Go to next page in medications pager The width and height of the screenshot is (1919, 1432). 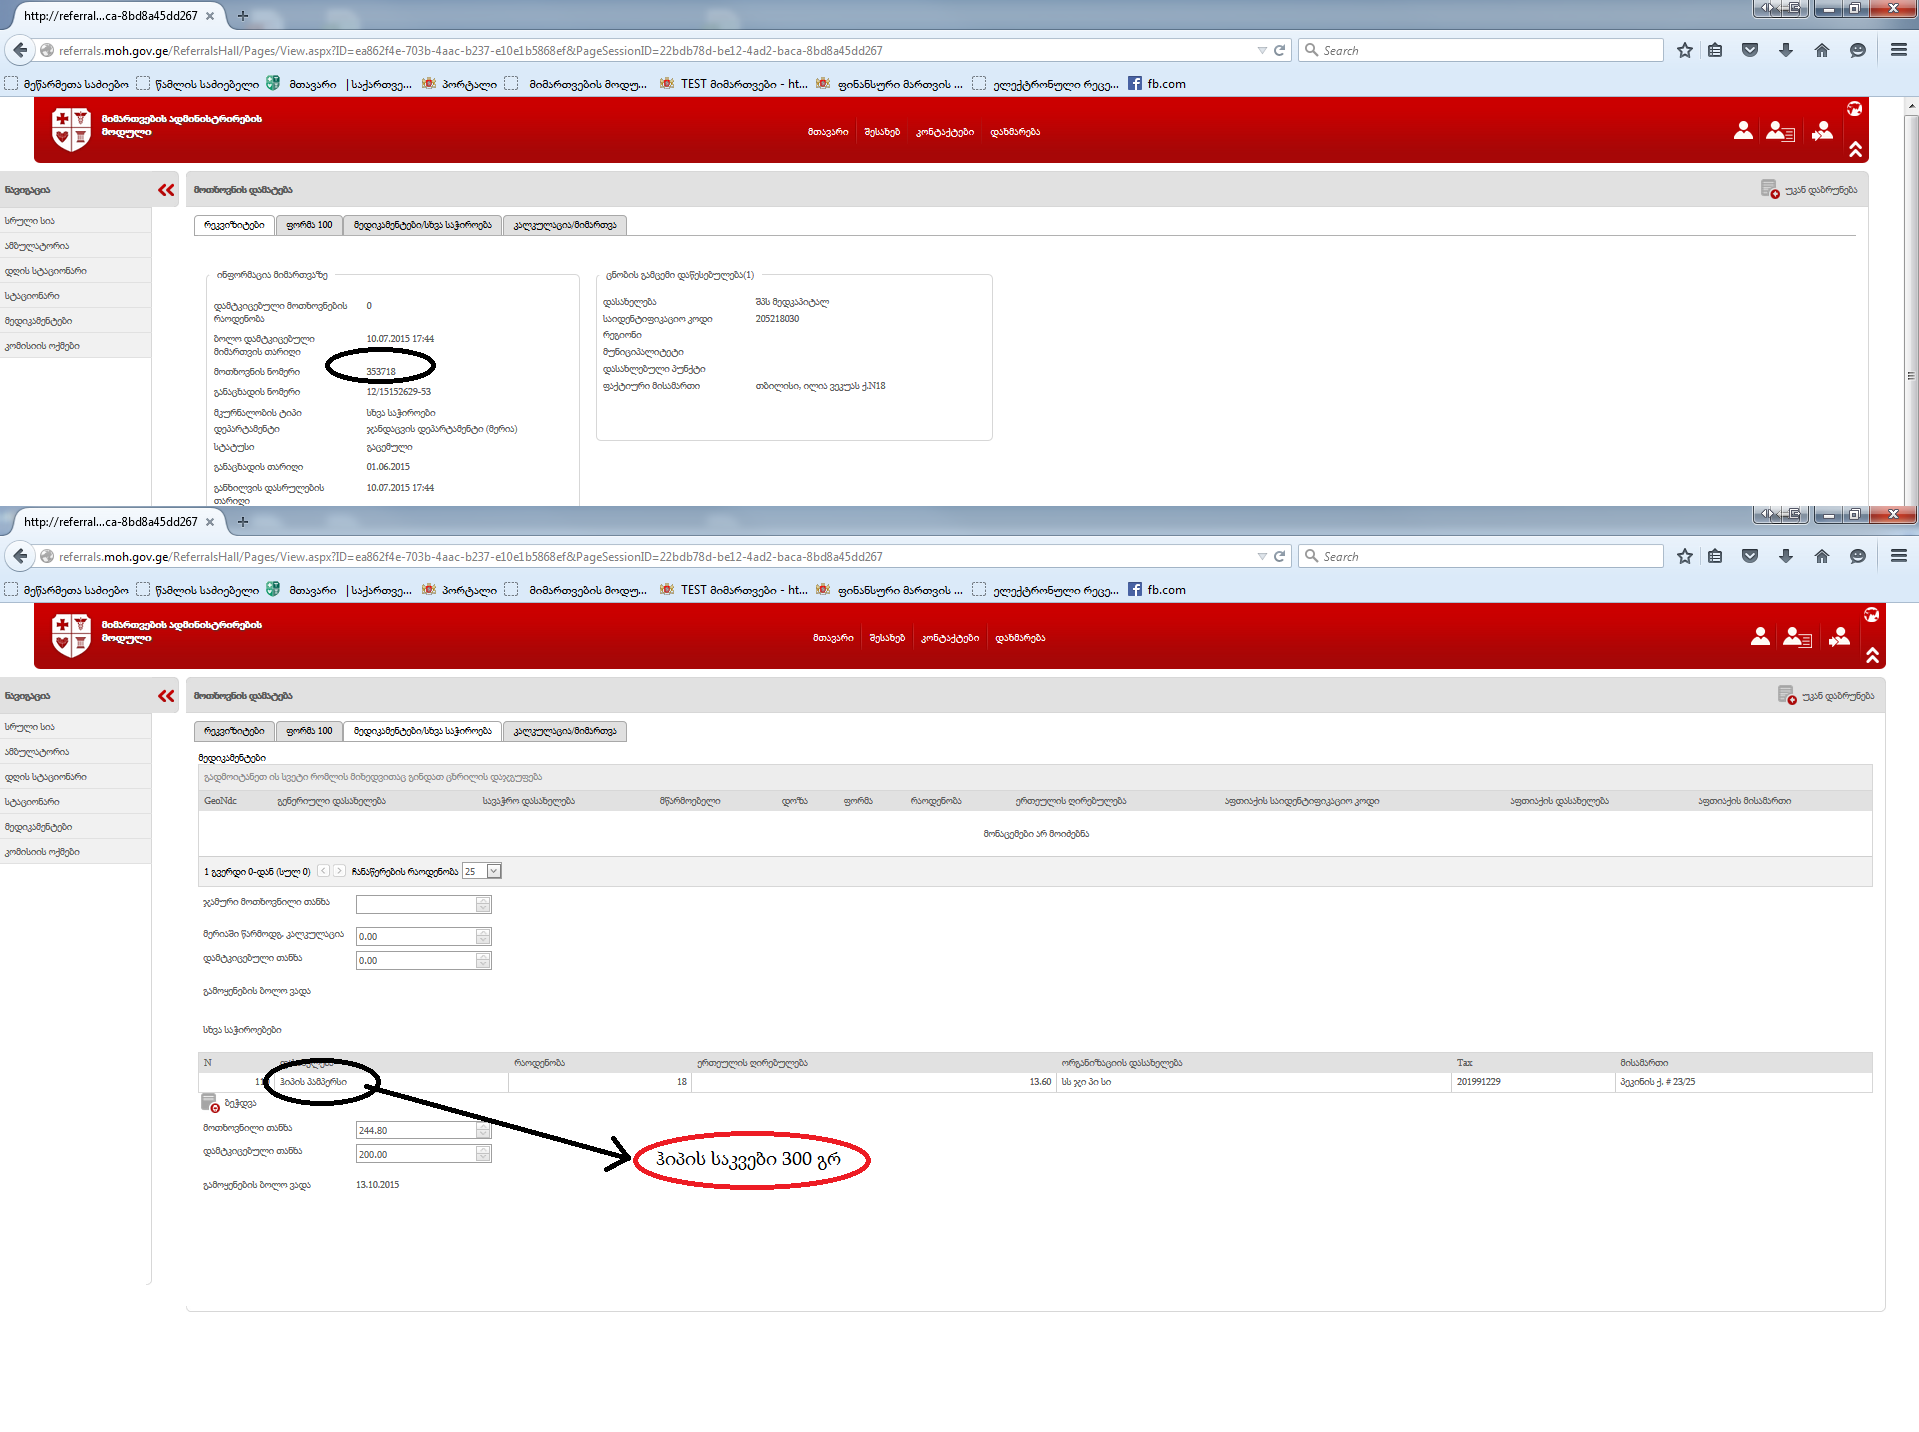340,871
